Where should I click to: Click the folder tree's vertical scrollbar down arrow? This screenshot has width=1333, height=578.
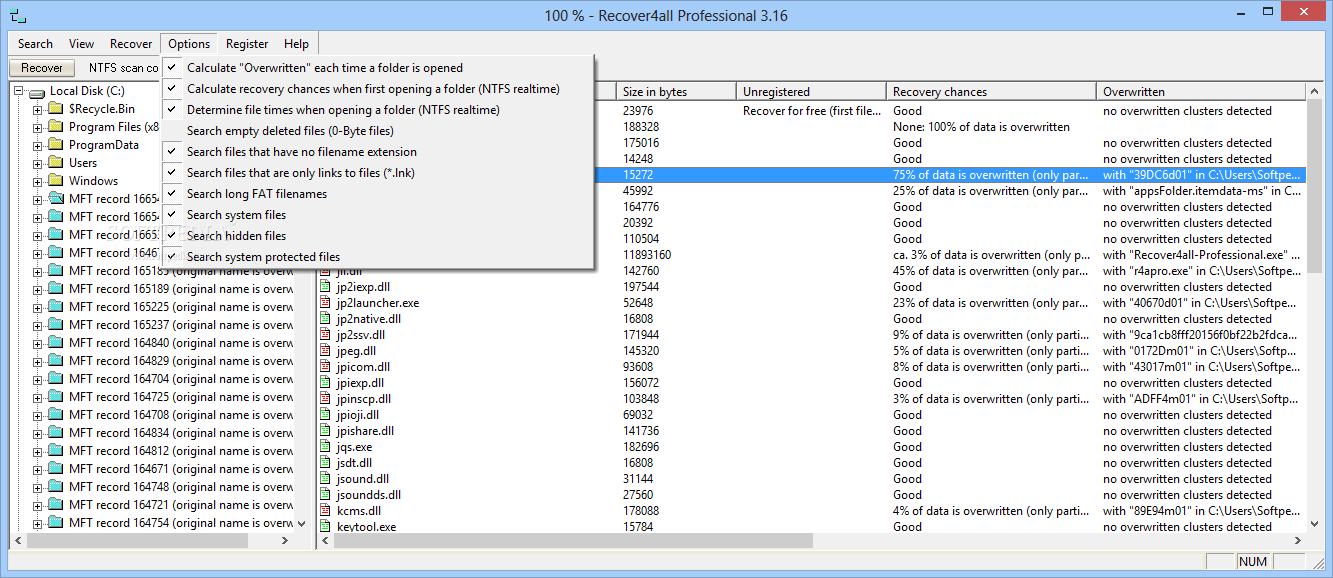302,523
